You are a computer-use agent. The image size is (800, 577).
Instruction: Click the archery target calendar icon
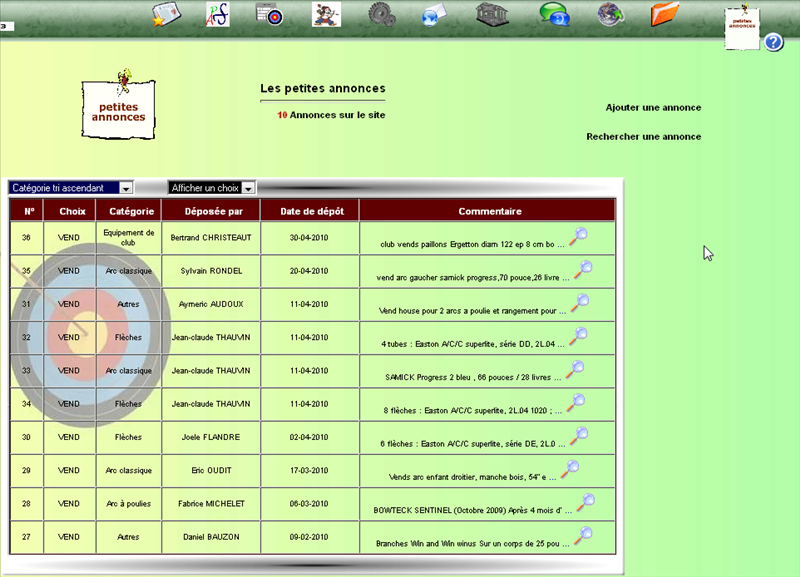click(270, 14)
